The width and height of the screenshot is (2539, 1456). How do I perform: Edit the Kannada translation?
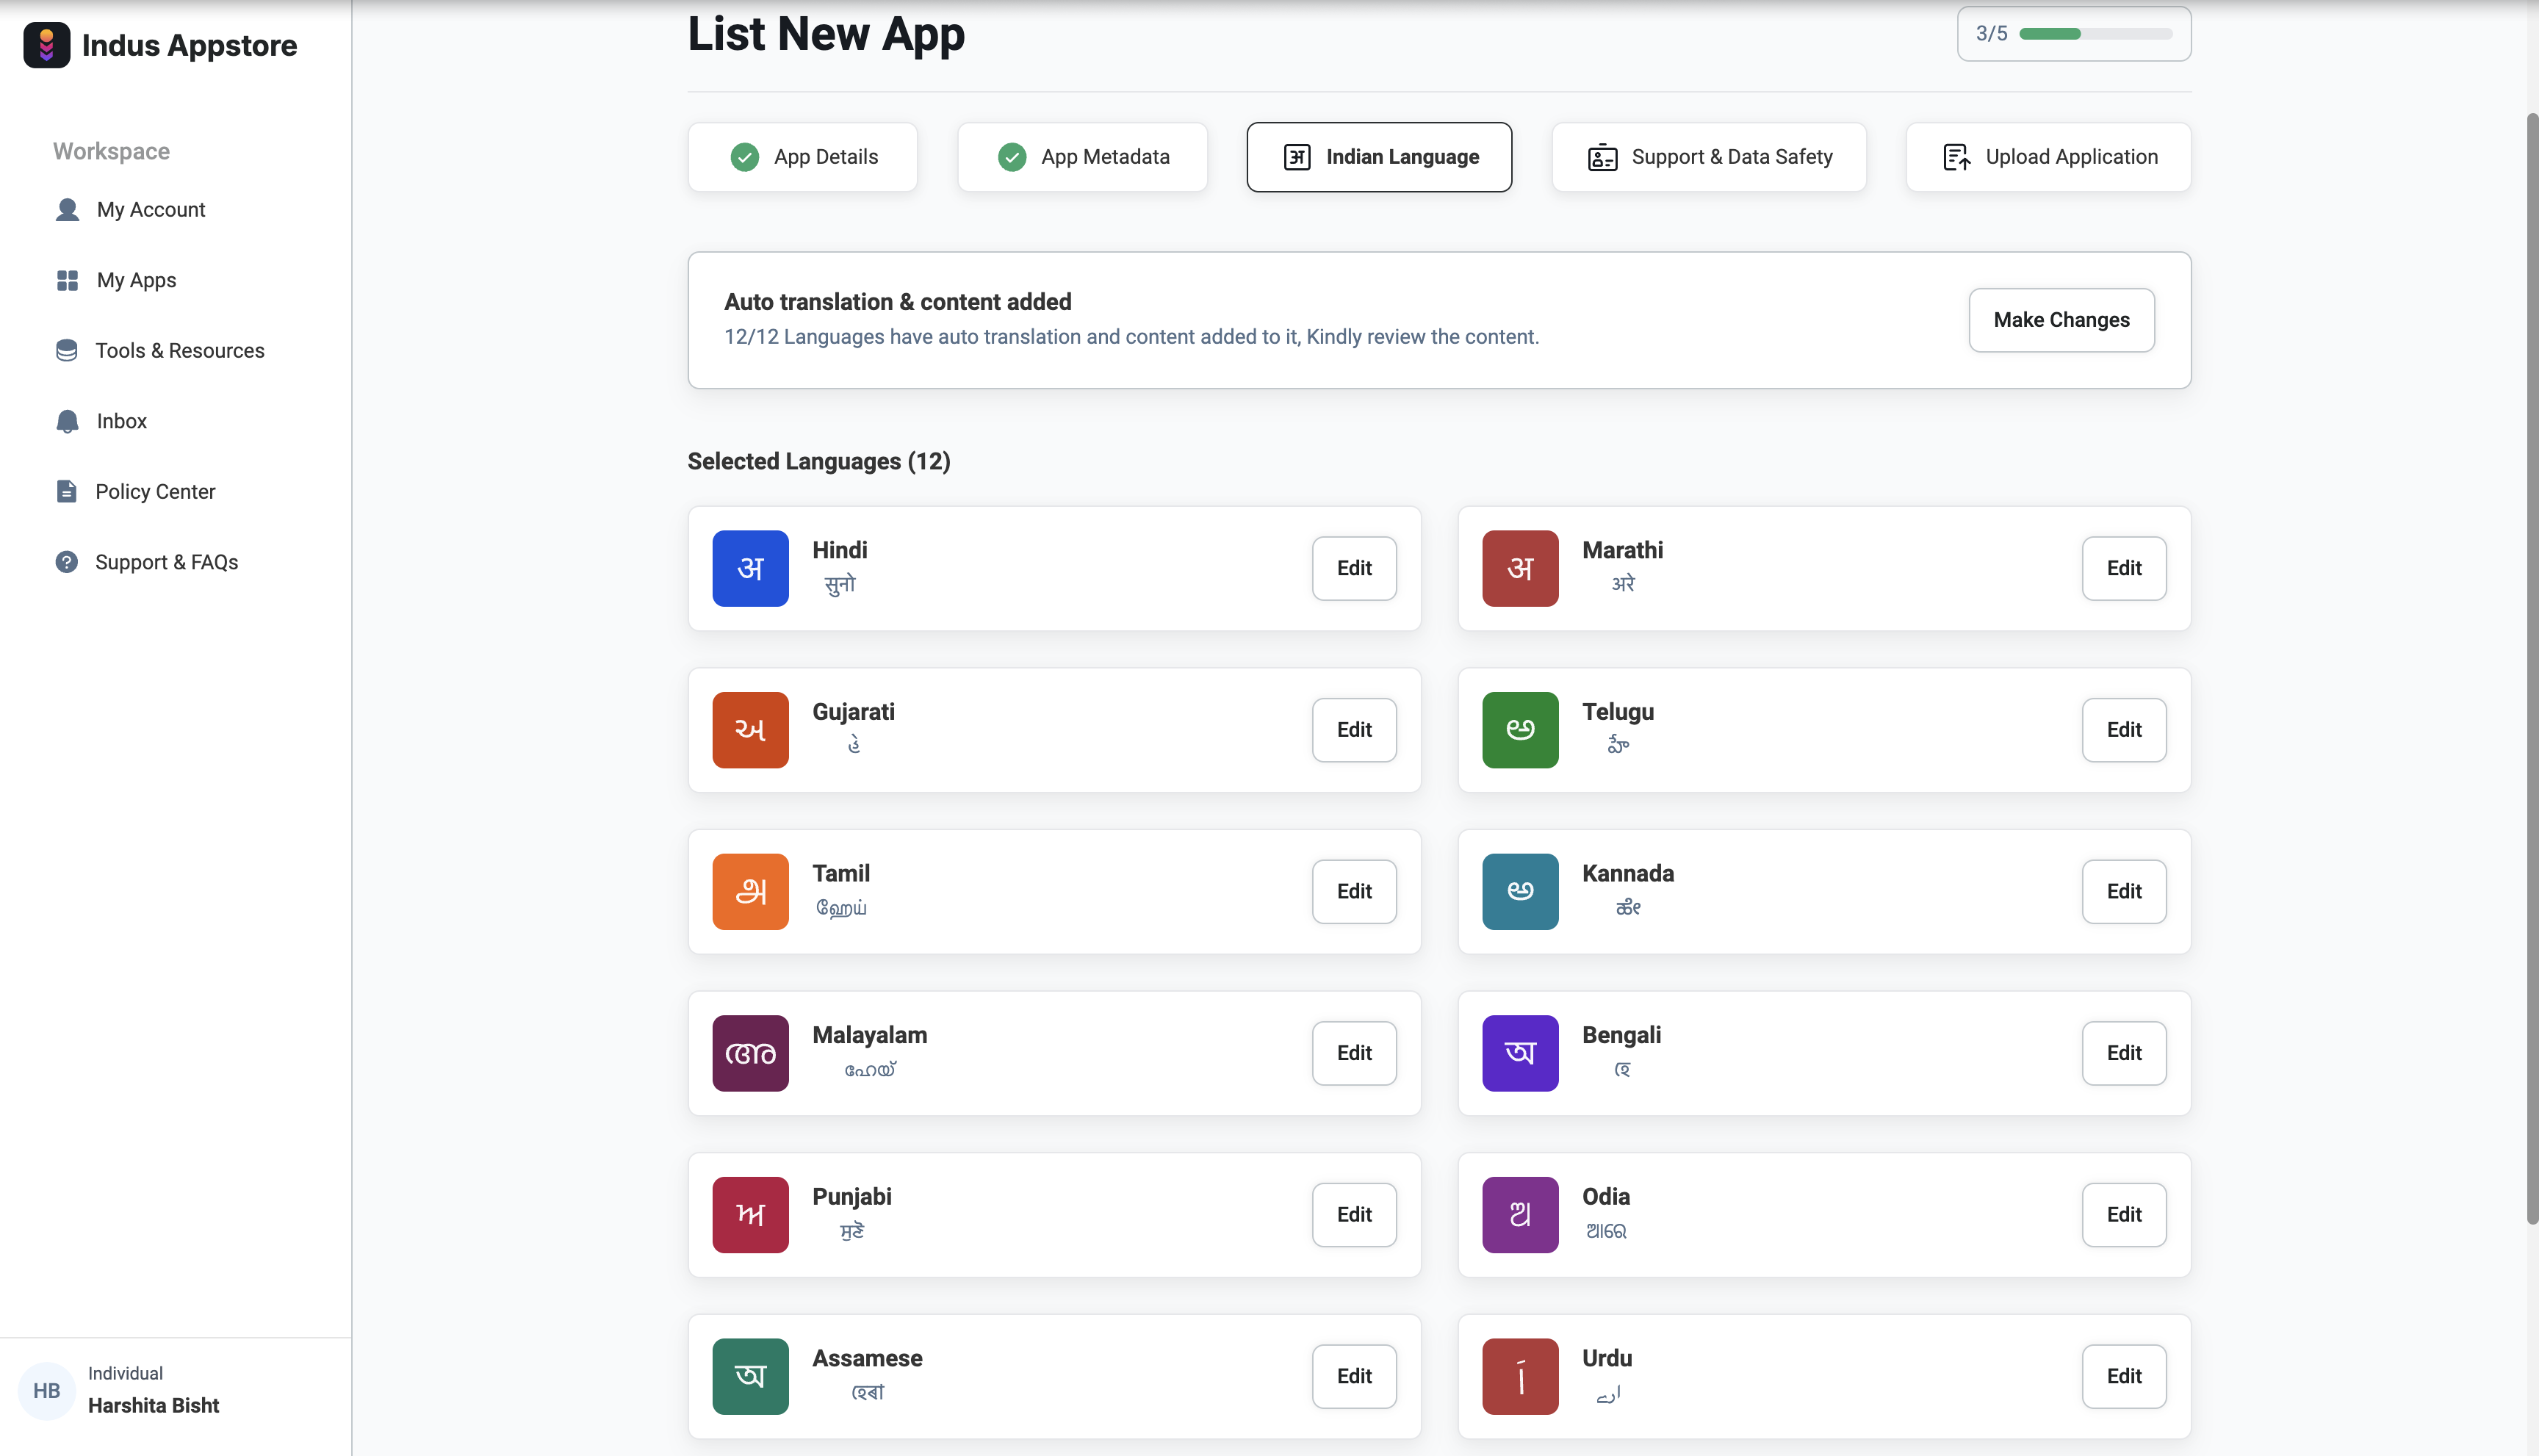[2124, 892]
